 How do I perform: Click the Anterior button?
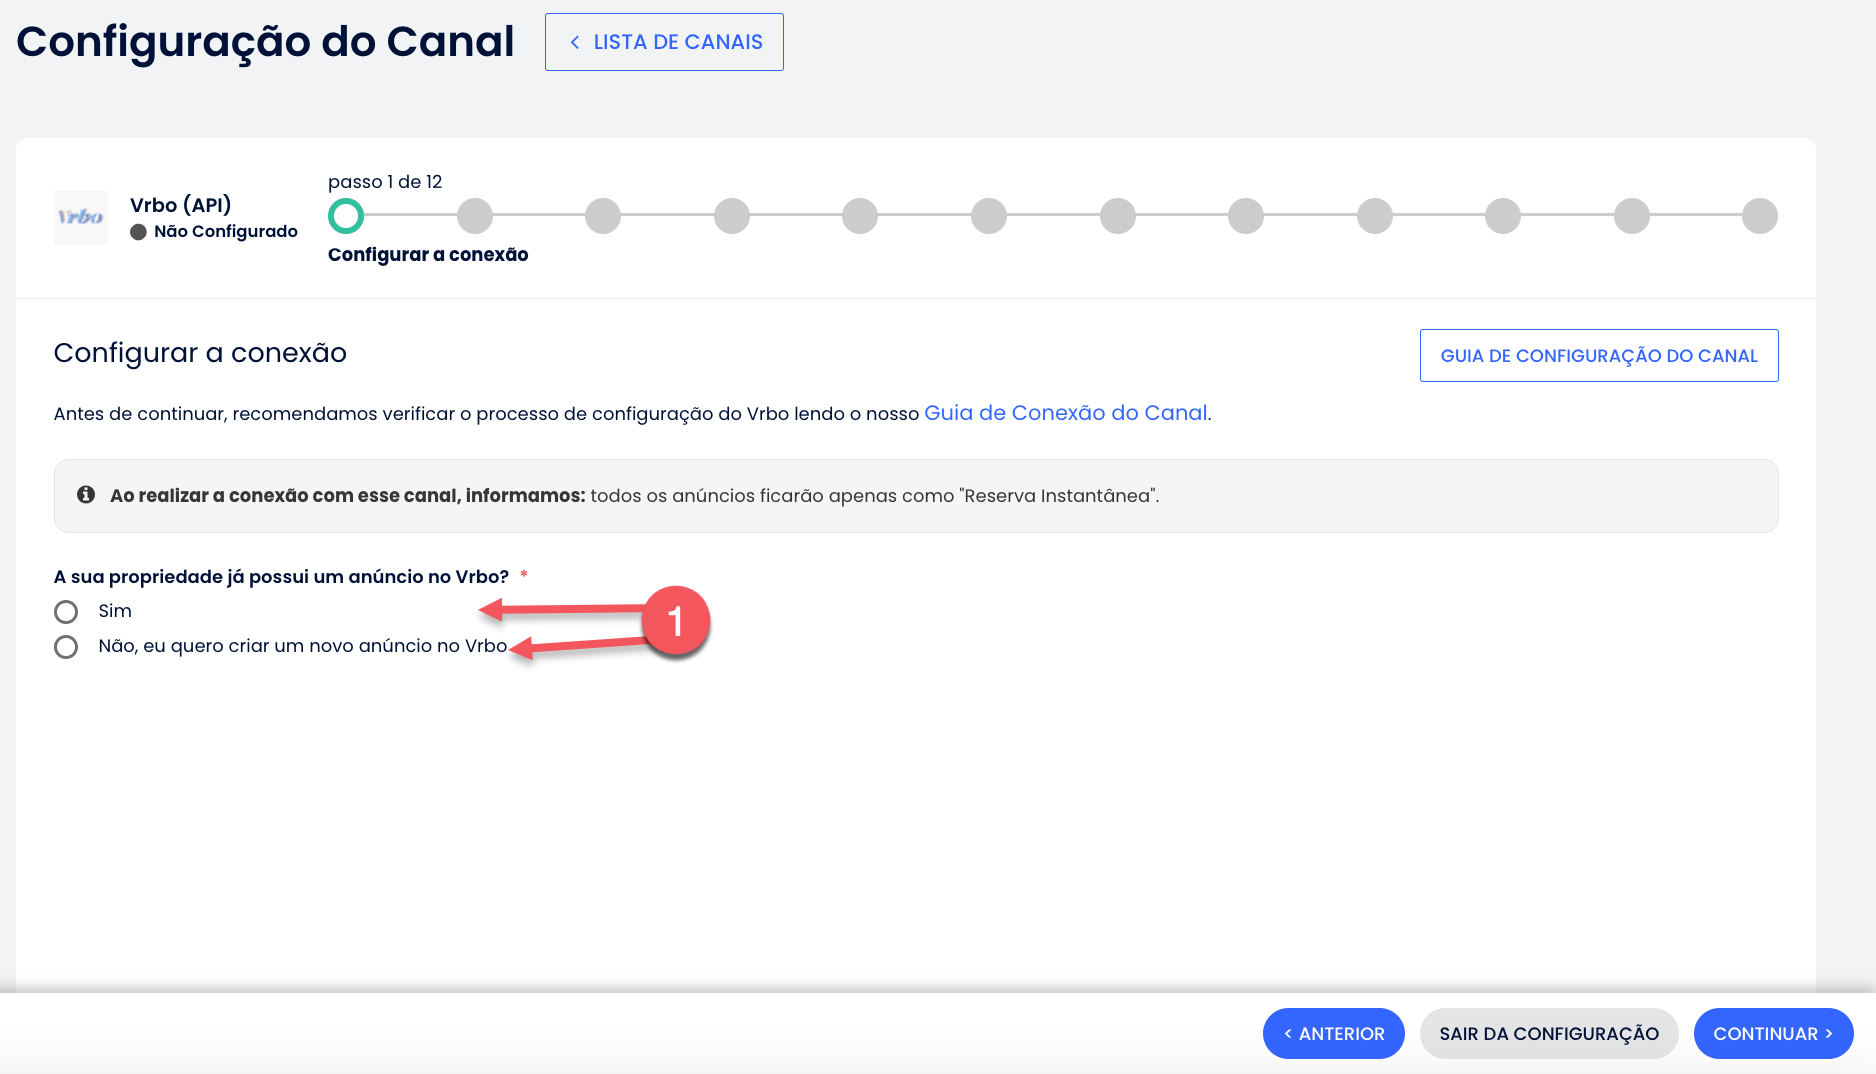click(1334, 1033)
